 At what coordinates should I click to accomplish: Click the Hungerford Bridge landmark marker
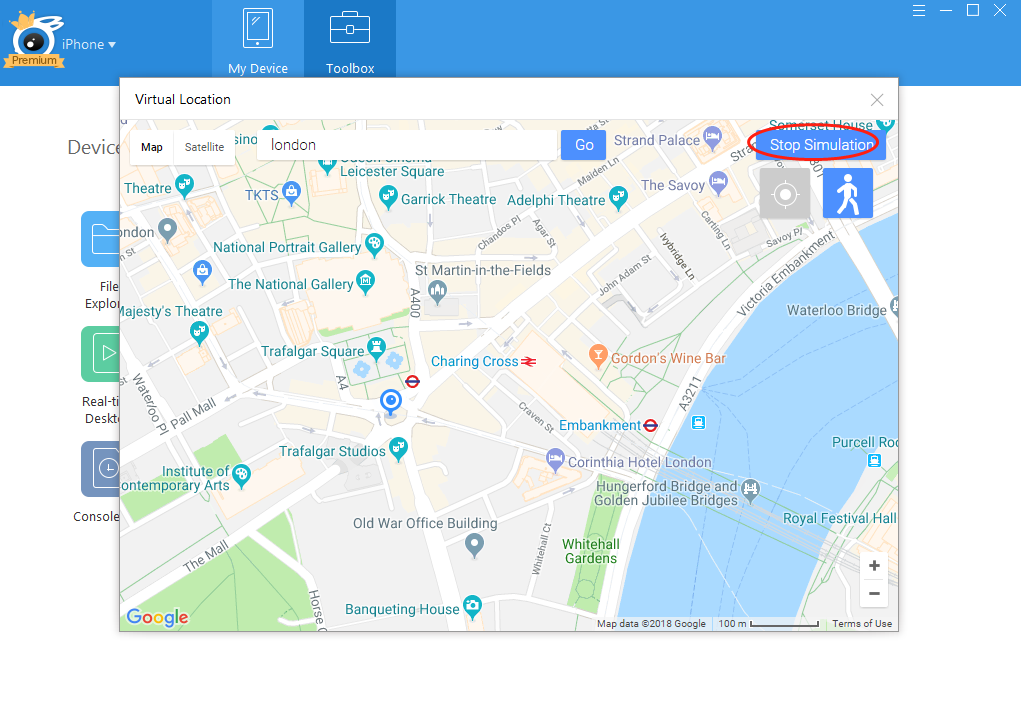point(750,490)
